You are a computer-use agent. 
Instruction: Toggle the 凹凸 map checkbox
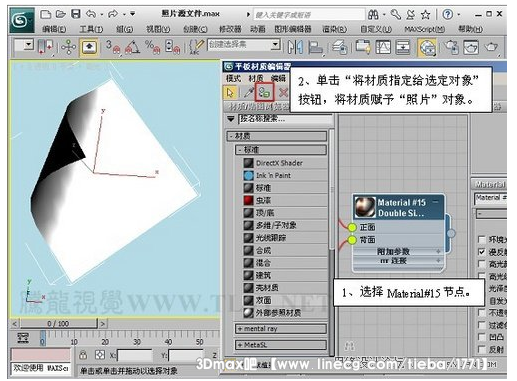481,337
